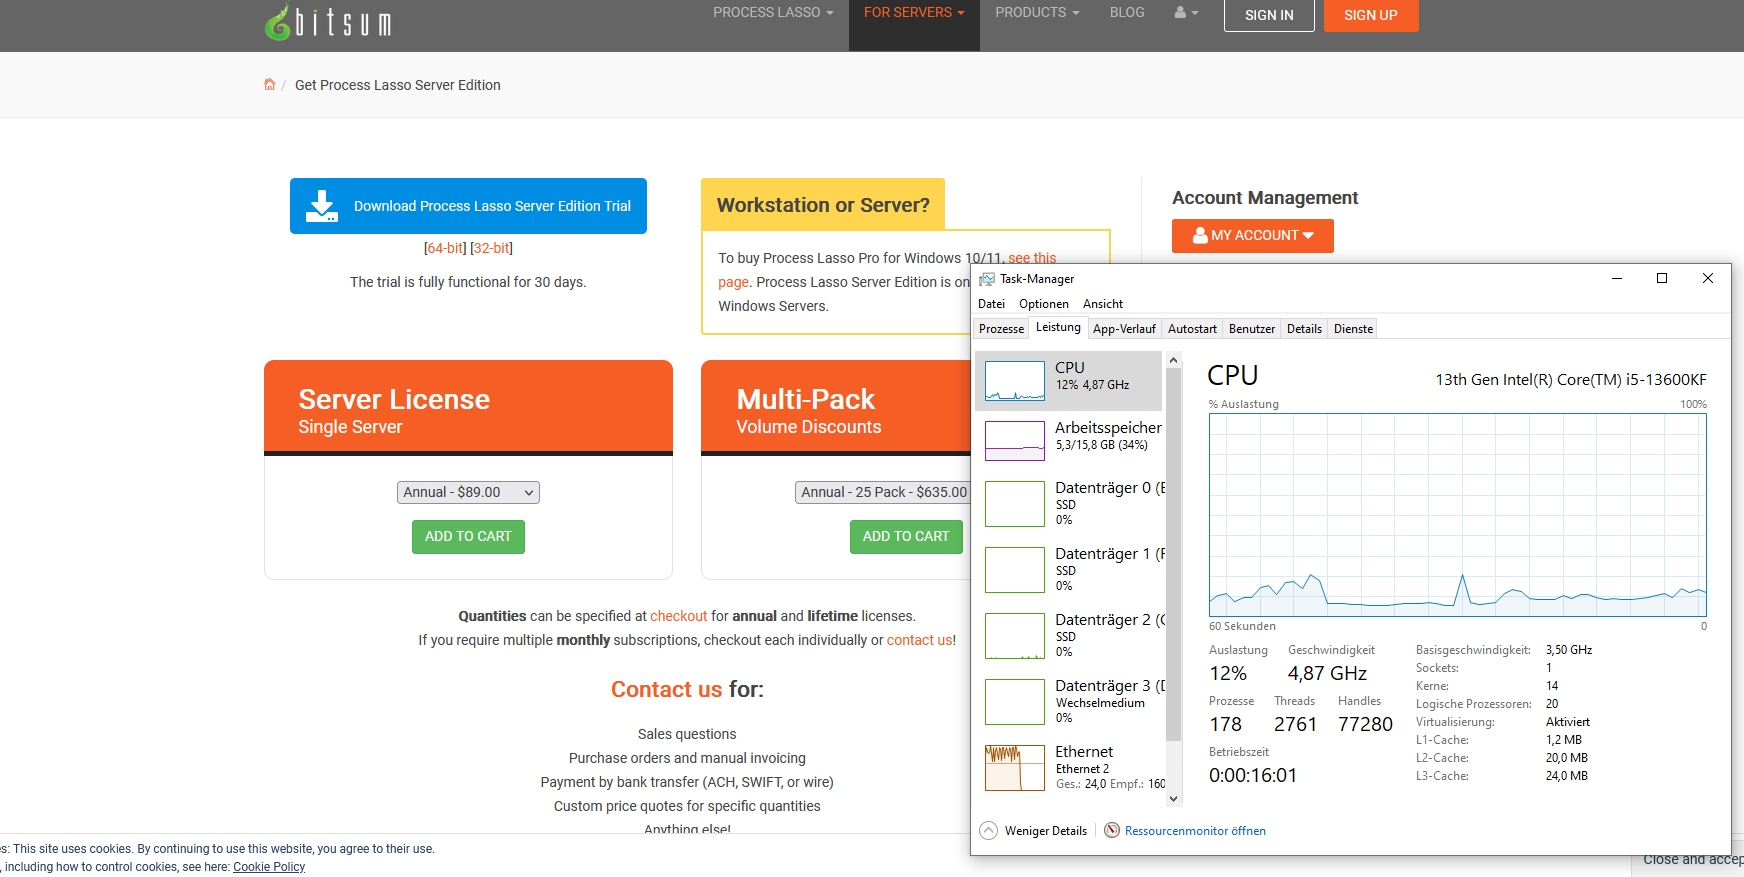This screenshot has width=1744, height=877.
Task: Click the Get Process Lasso Server Edition breadcrumb
Action: point(398,85)
